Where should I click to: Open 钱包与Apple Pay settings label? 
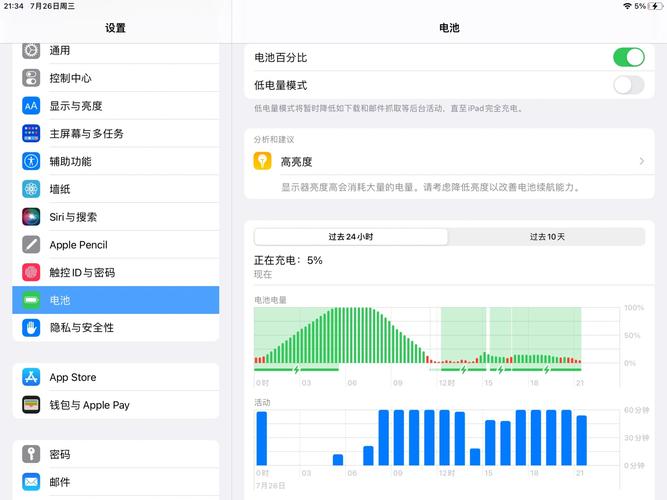click(x=89, y=405)
